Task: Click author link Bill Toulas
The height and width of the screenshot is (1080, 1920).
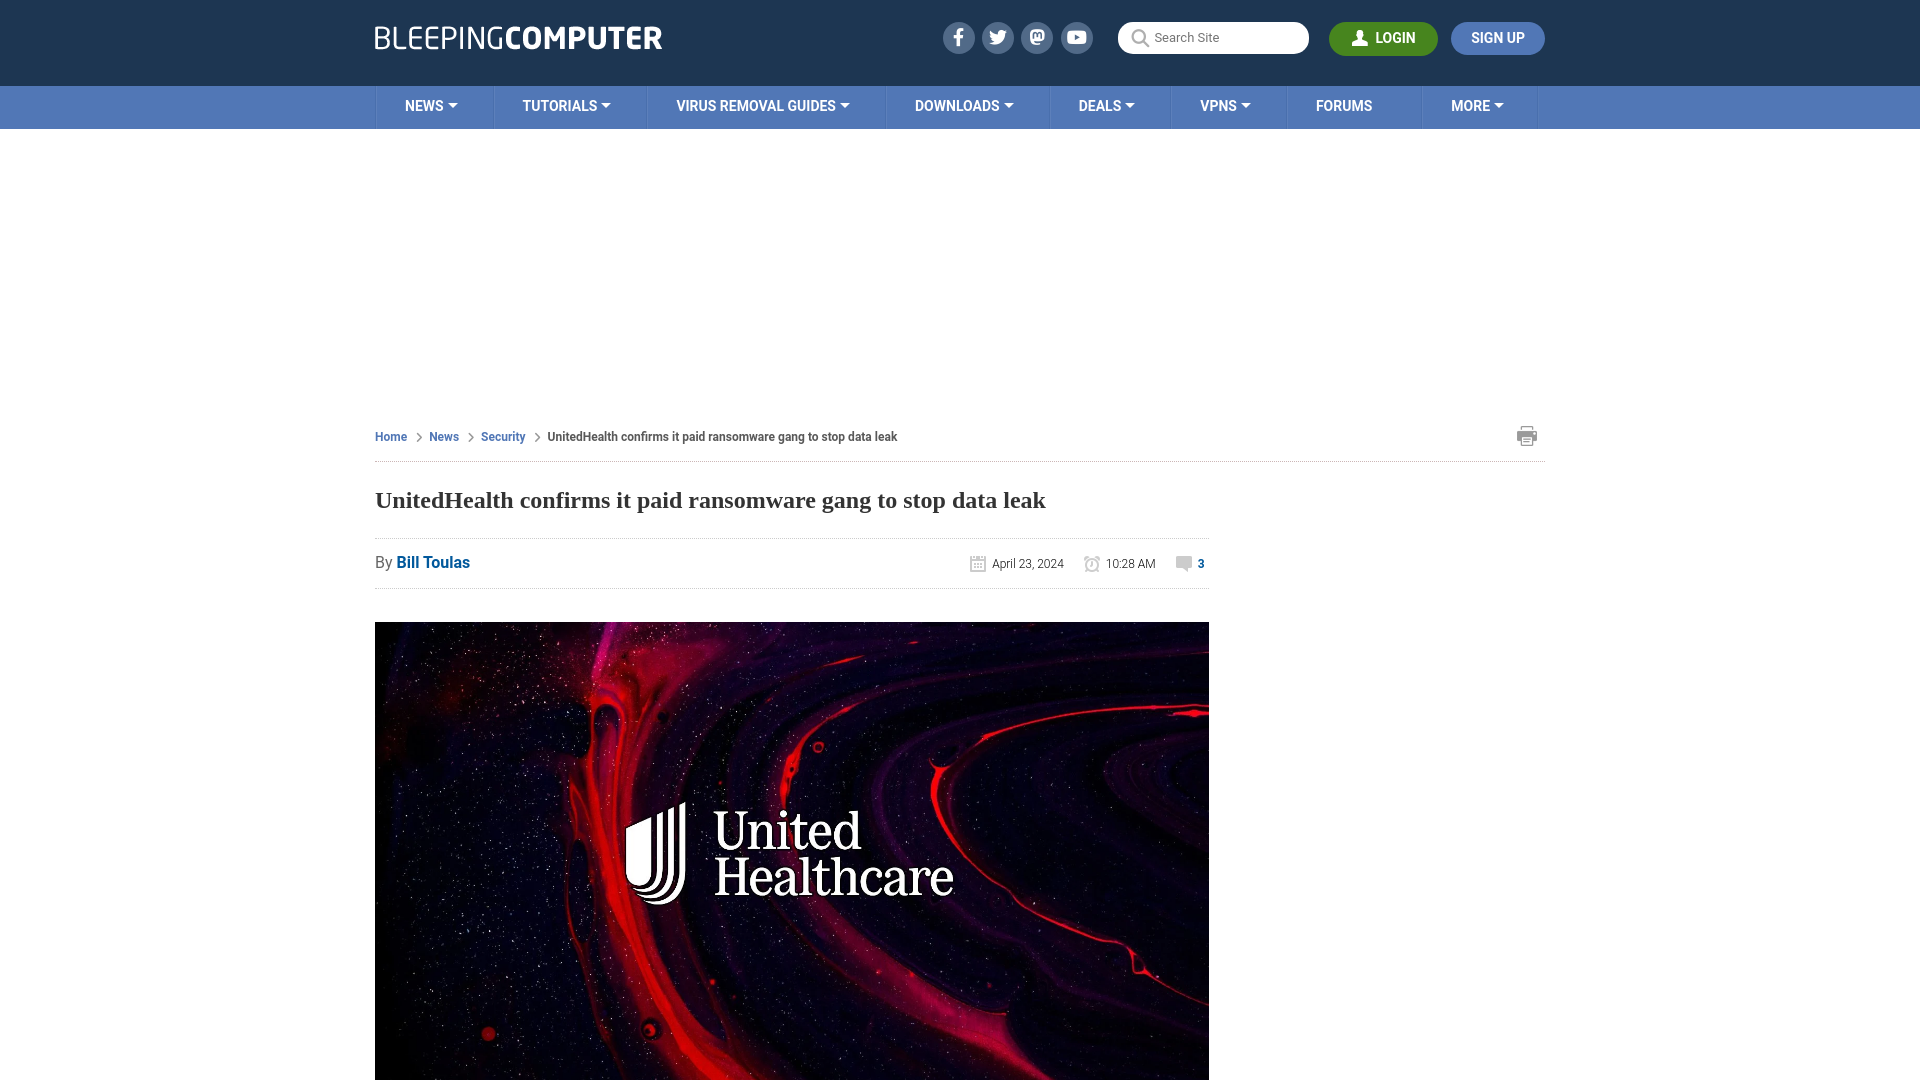Action: click(433, 562)
